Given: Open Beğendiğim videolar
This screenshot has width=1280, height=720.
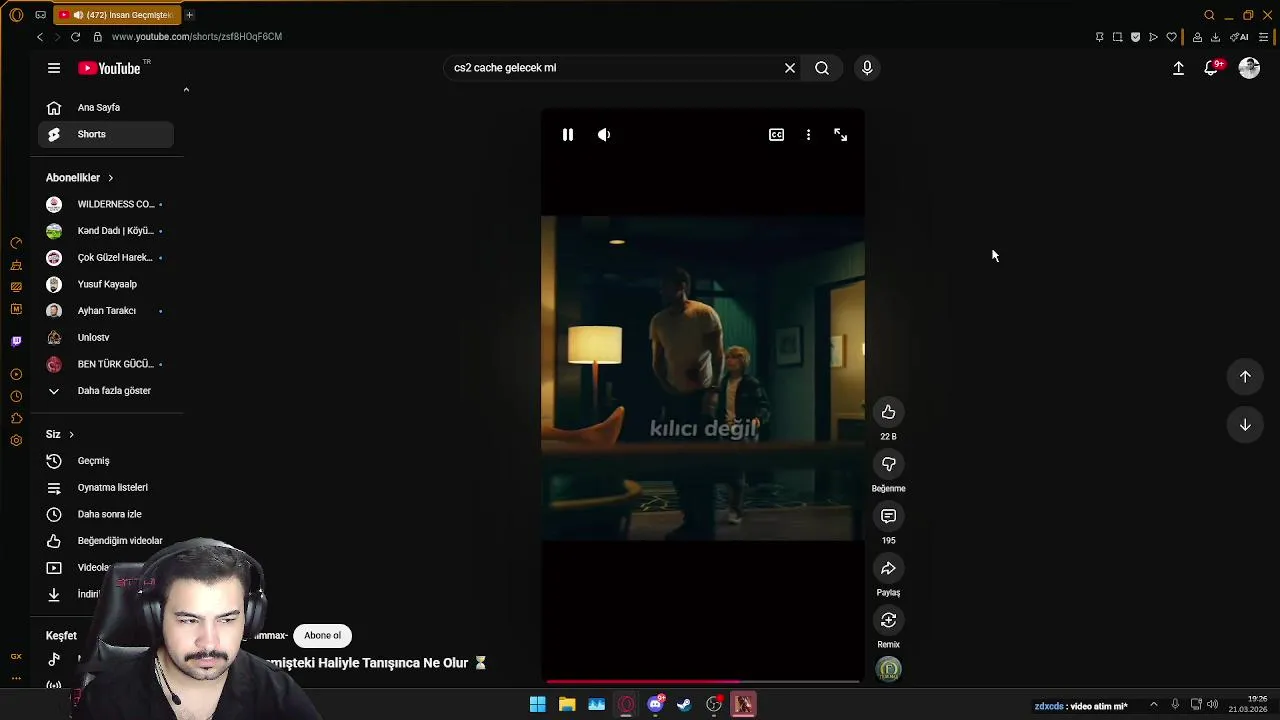Looking at the screenshot, I should [x=106, y=541].
